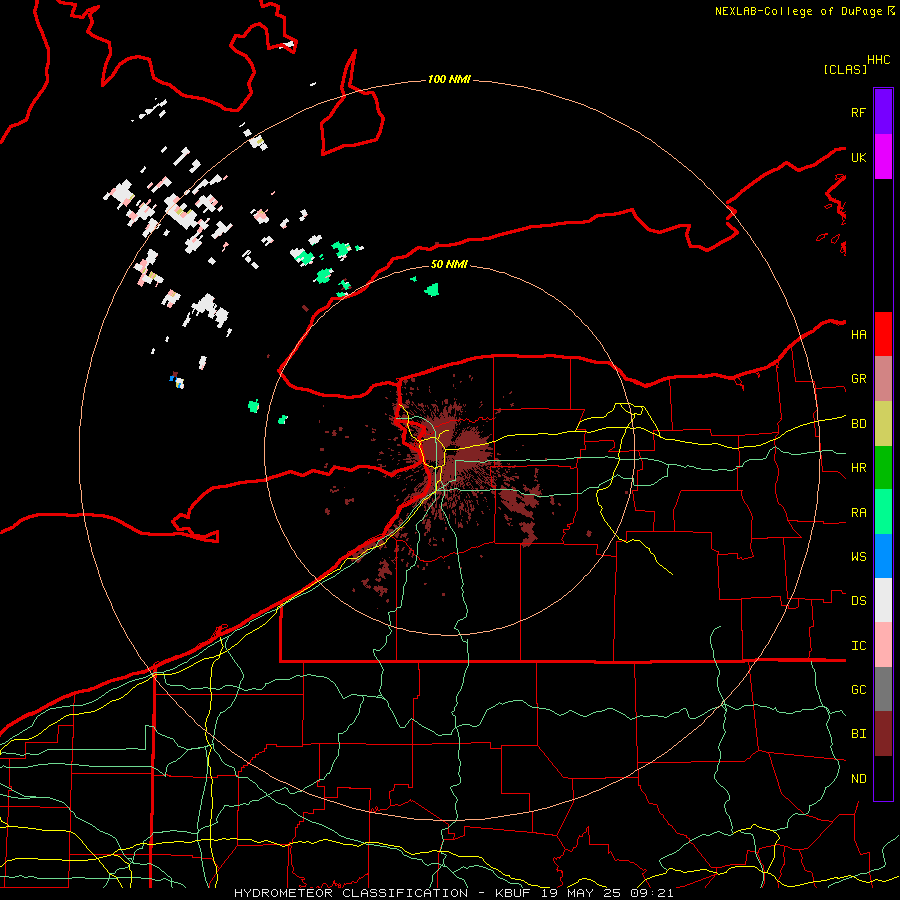Click the RA light green legend swatch

(x=883, y=512)
